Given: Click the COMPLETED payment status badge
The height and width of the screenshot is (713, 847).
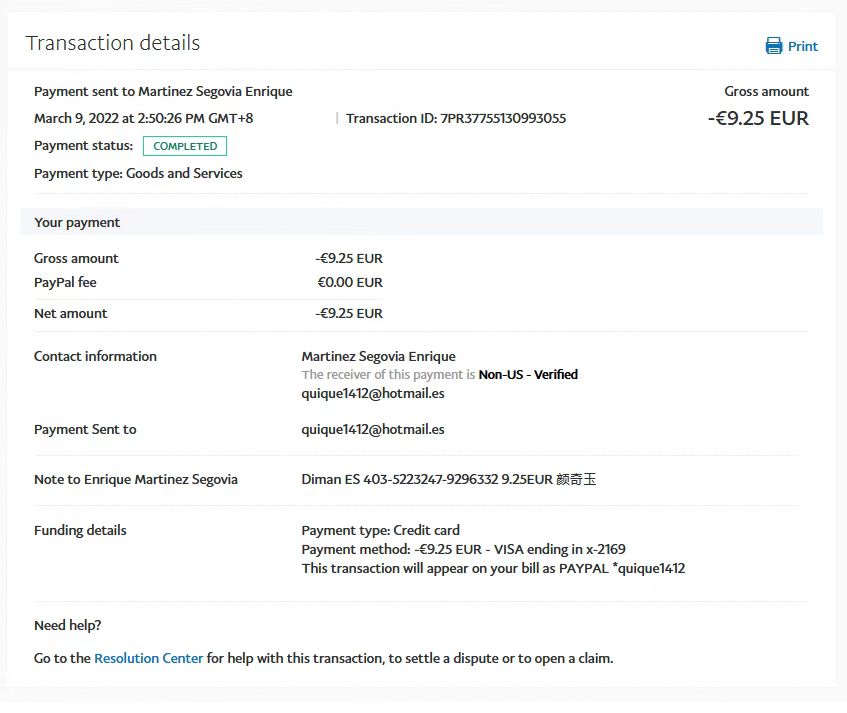Looking at the screenshot, I should [185, 146].
